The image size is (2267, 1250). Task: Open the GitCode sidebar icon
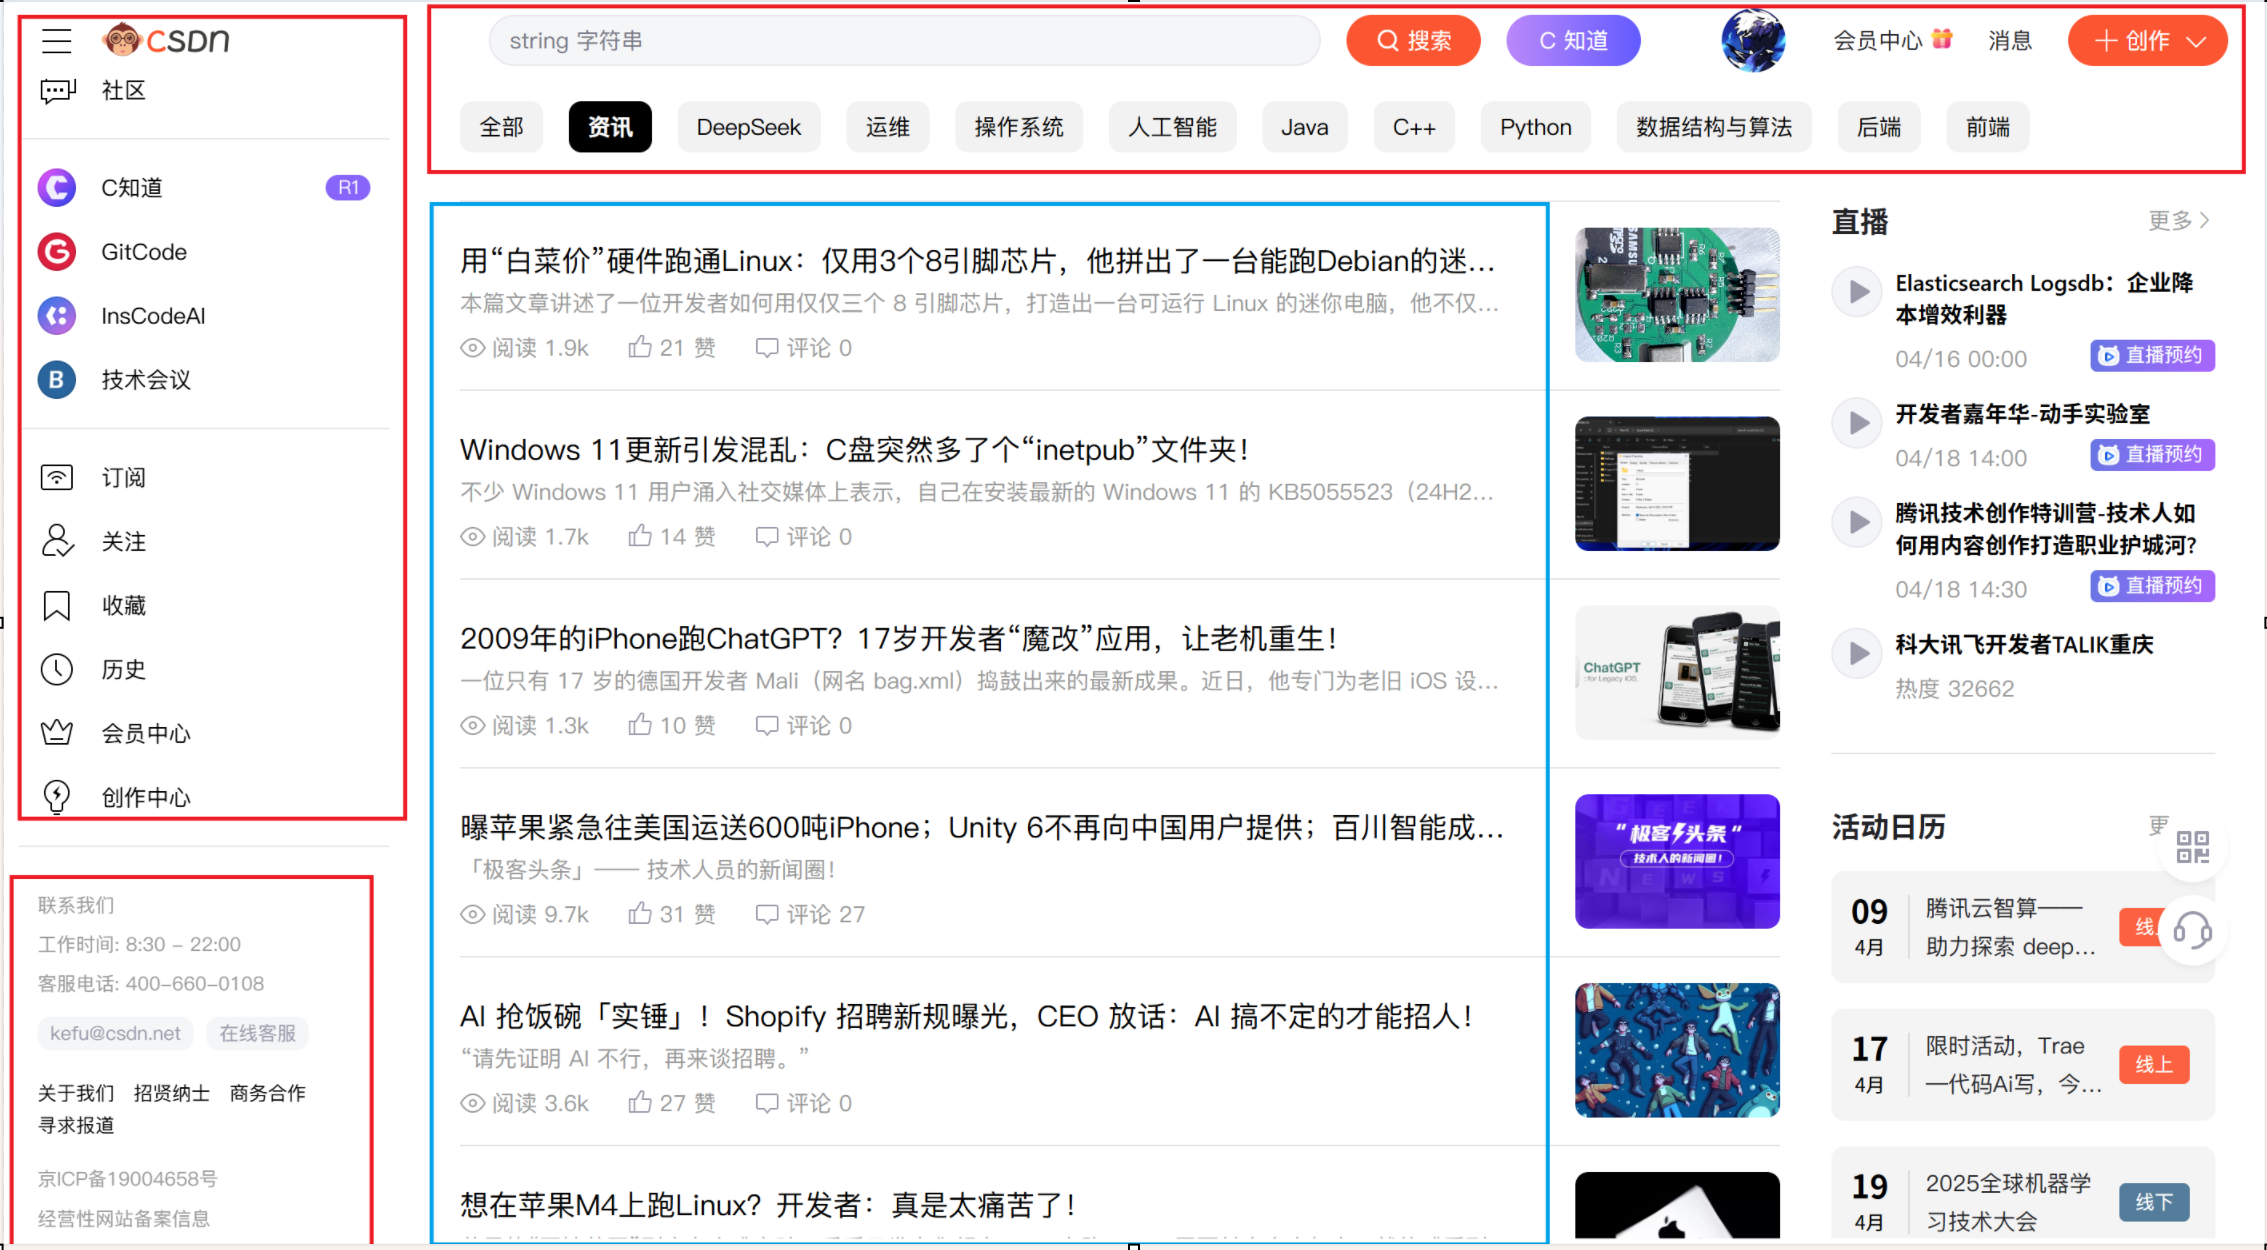(57, 252)
